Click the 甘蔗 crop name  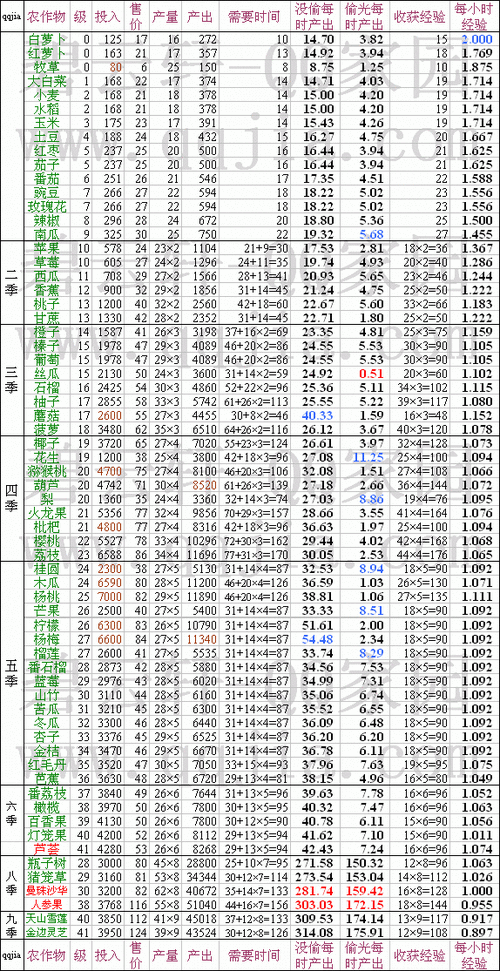click(x=47, y=318)
